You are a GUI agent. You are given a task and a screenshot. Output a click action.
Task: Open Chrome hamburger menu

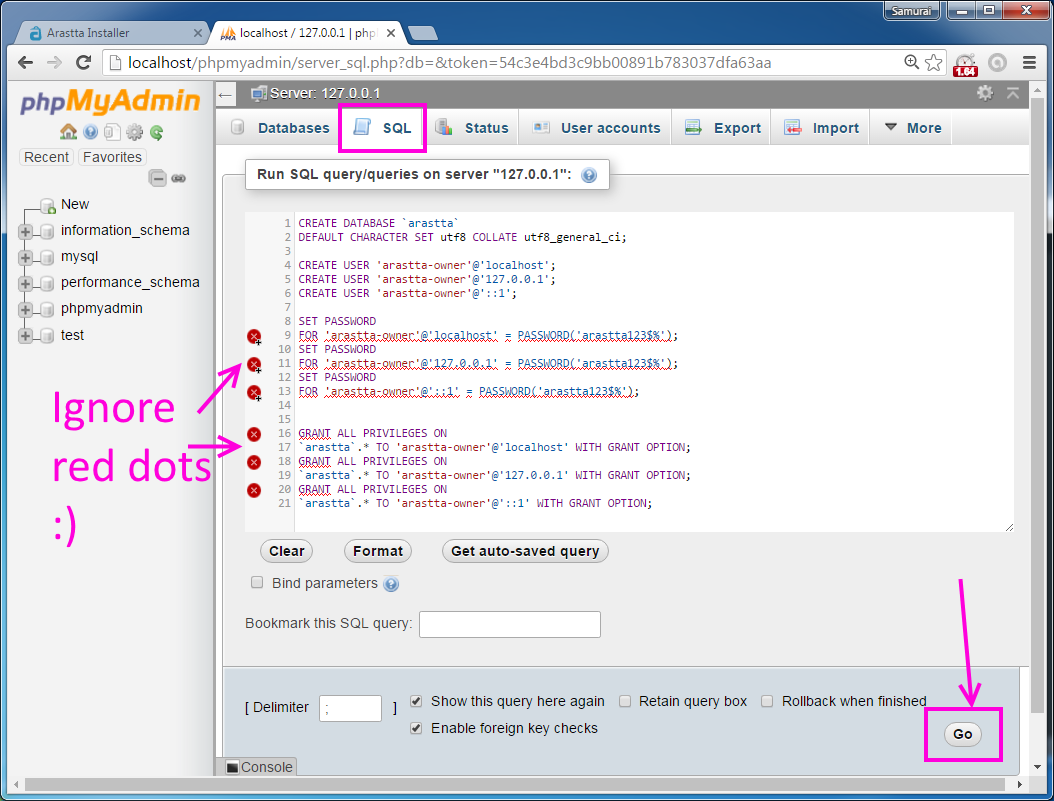coord(1028,62)
